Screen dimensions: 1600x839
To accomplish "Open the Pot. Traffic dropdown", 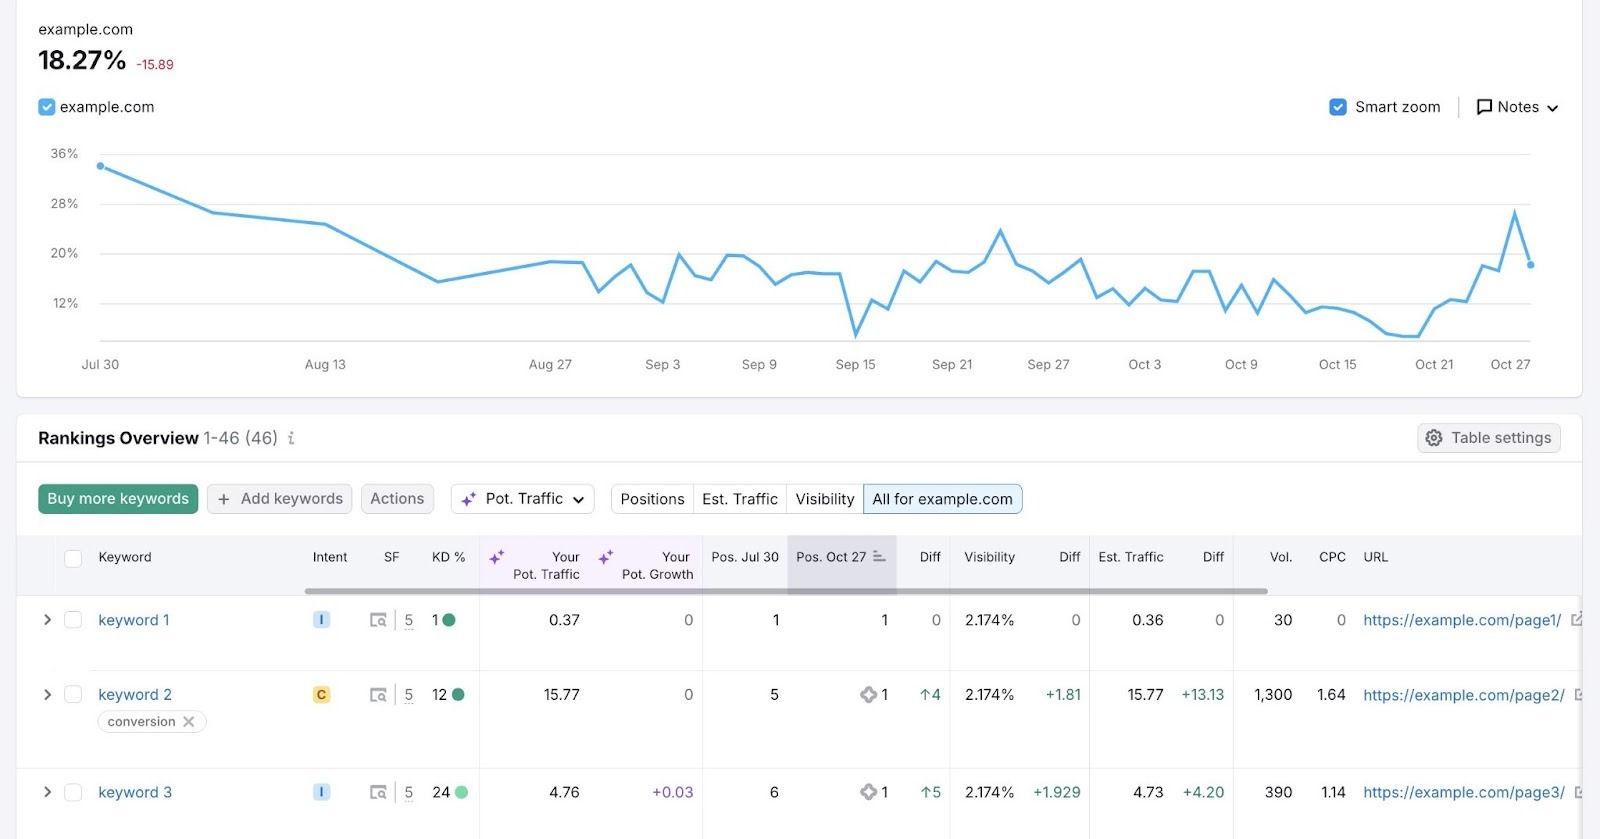I will 523,499.
